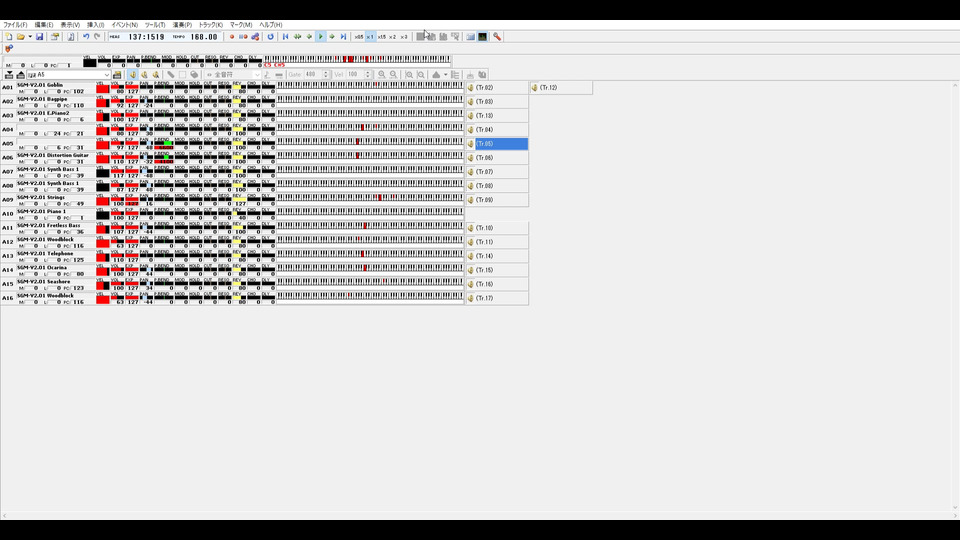Open the track selection A5 dropdown
Screen dimensions: 960x540
[107, 75]
